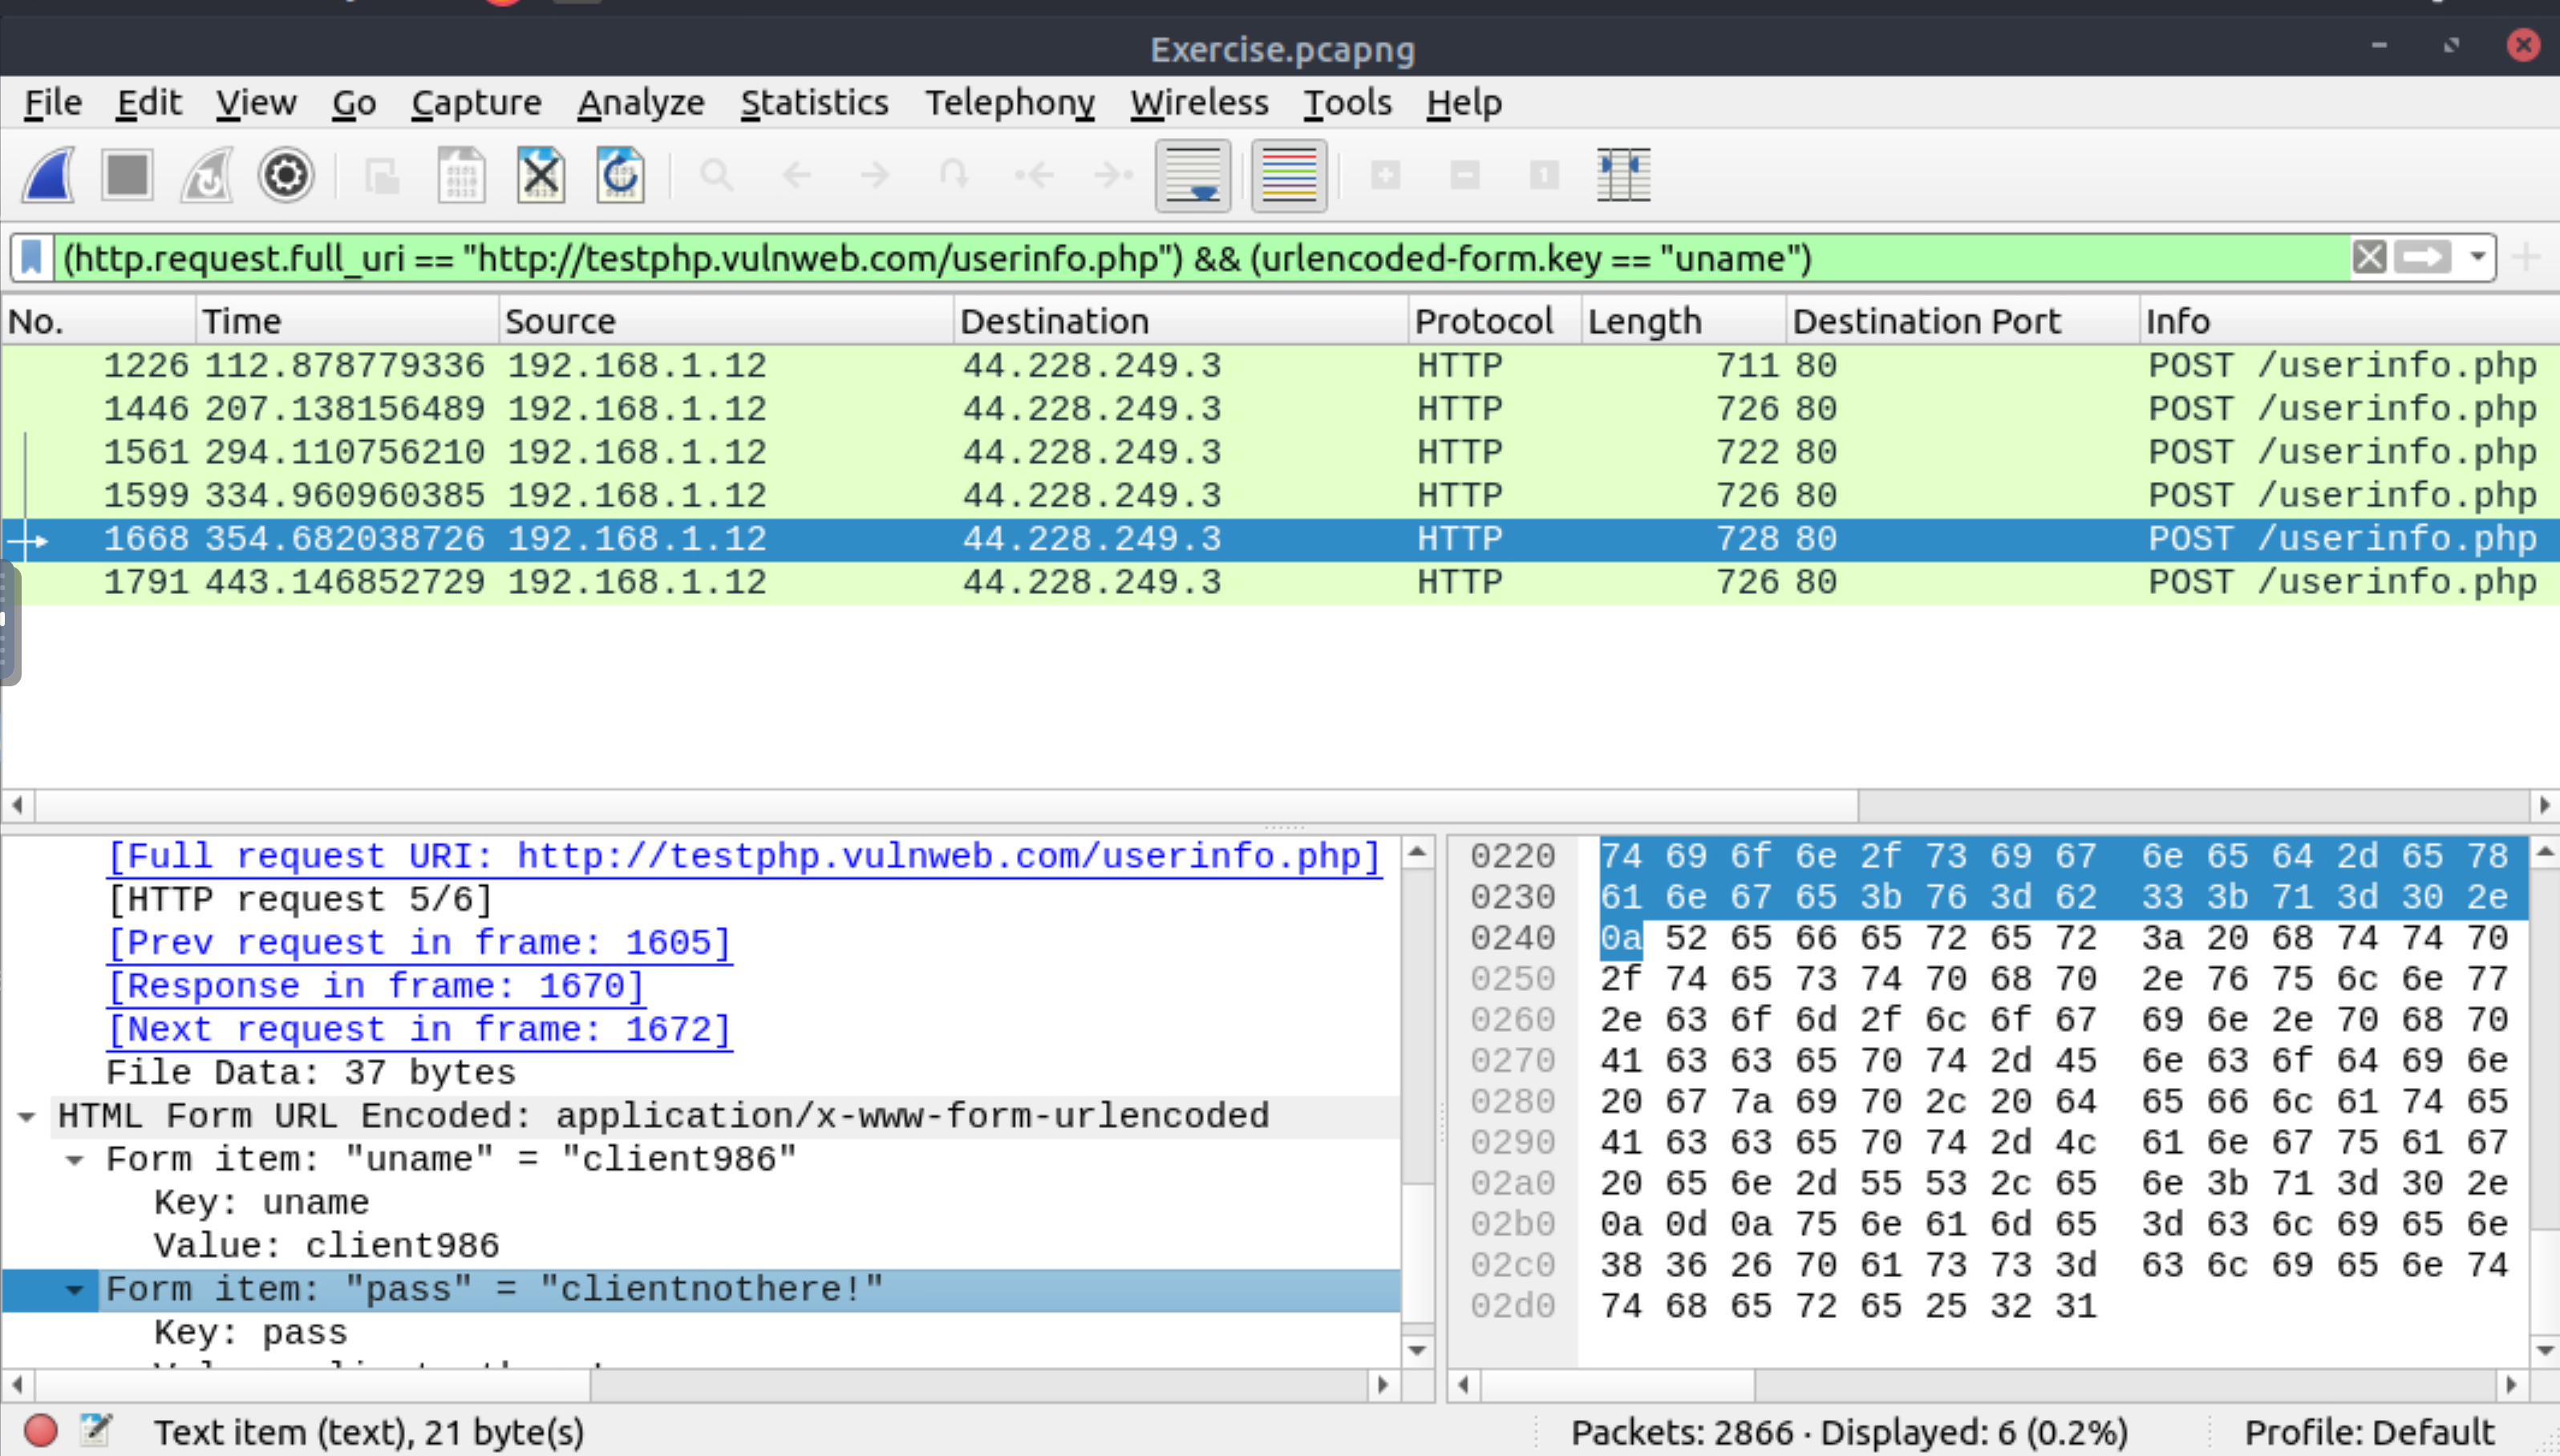Select packet 1446 in the packet list
2560x1456 pixels.
[1280, 409]
